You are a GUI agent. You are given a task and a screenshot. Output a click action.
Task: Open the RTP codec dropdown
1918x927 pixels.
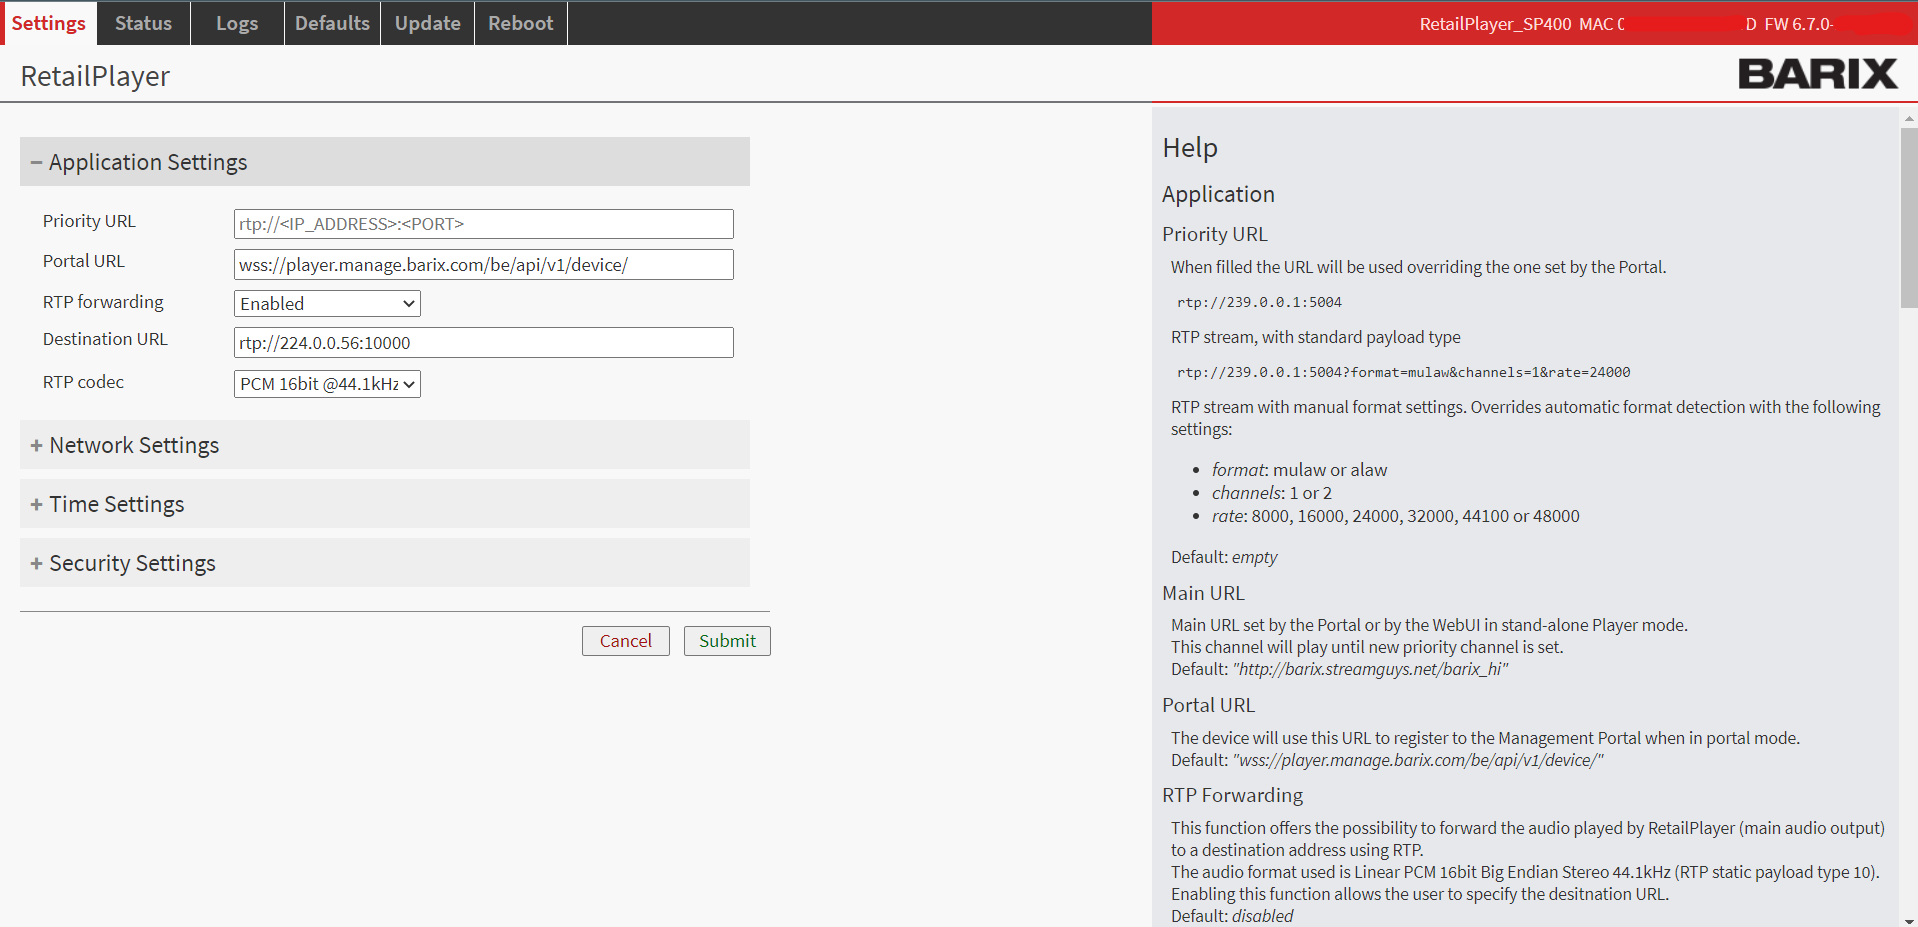[327, 384]
